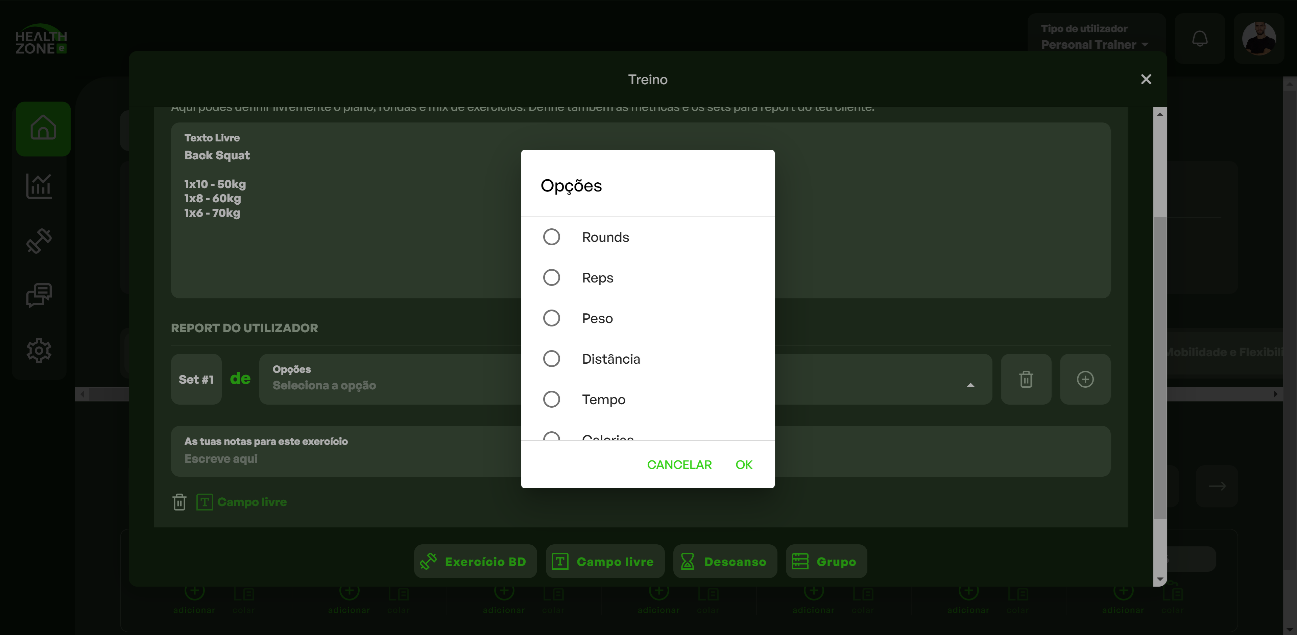
Task: Expand the Tipo de utilizador dropdown
Action: pyautogui.click(x=1096, y=38)
